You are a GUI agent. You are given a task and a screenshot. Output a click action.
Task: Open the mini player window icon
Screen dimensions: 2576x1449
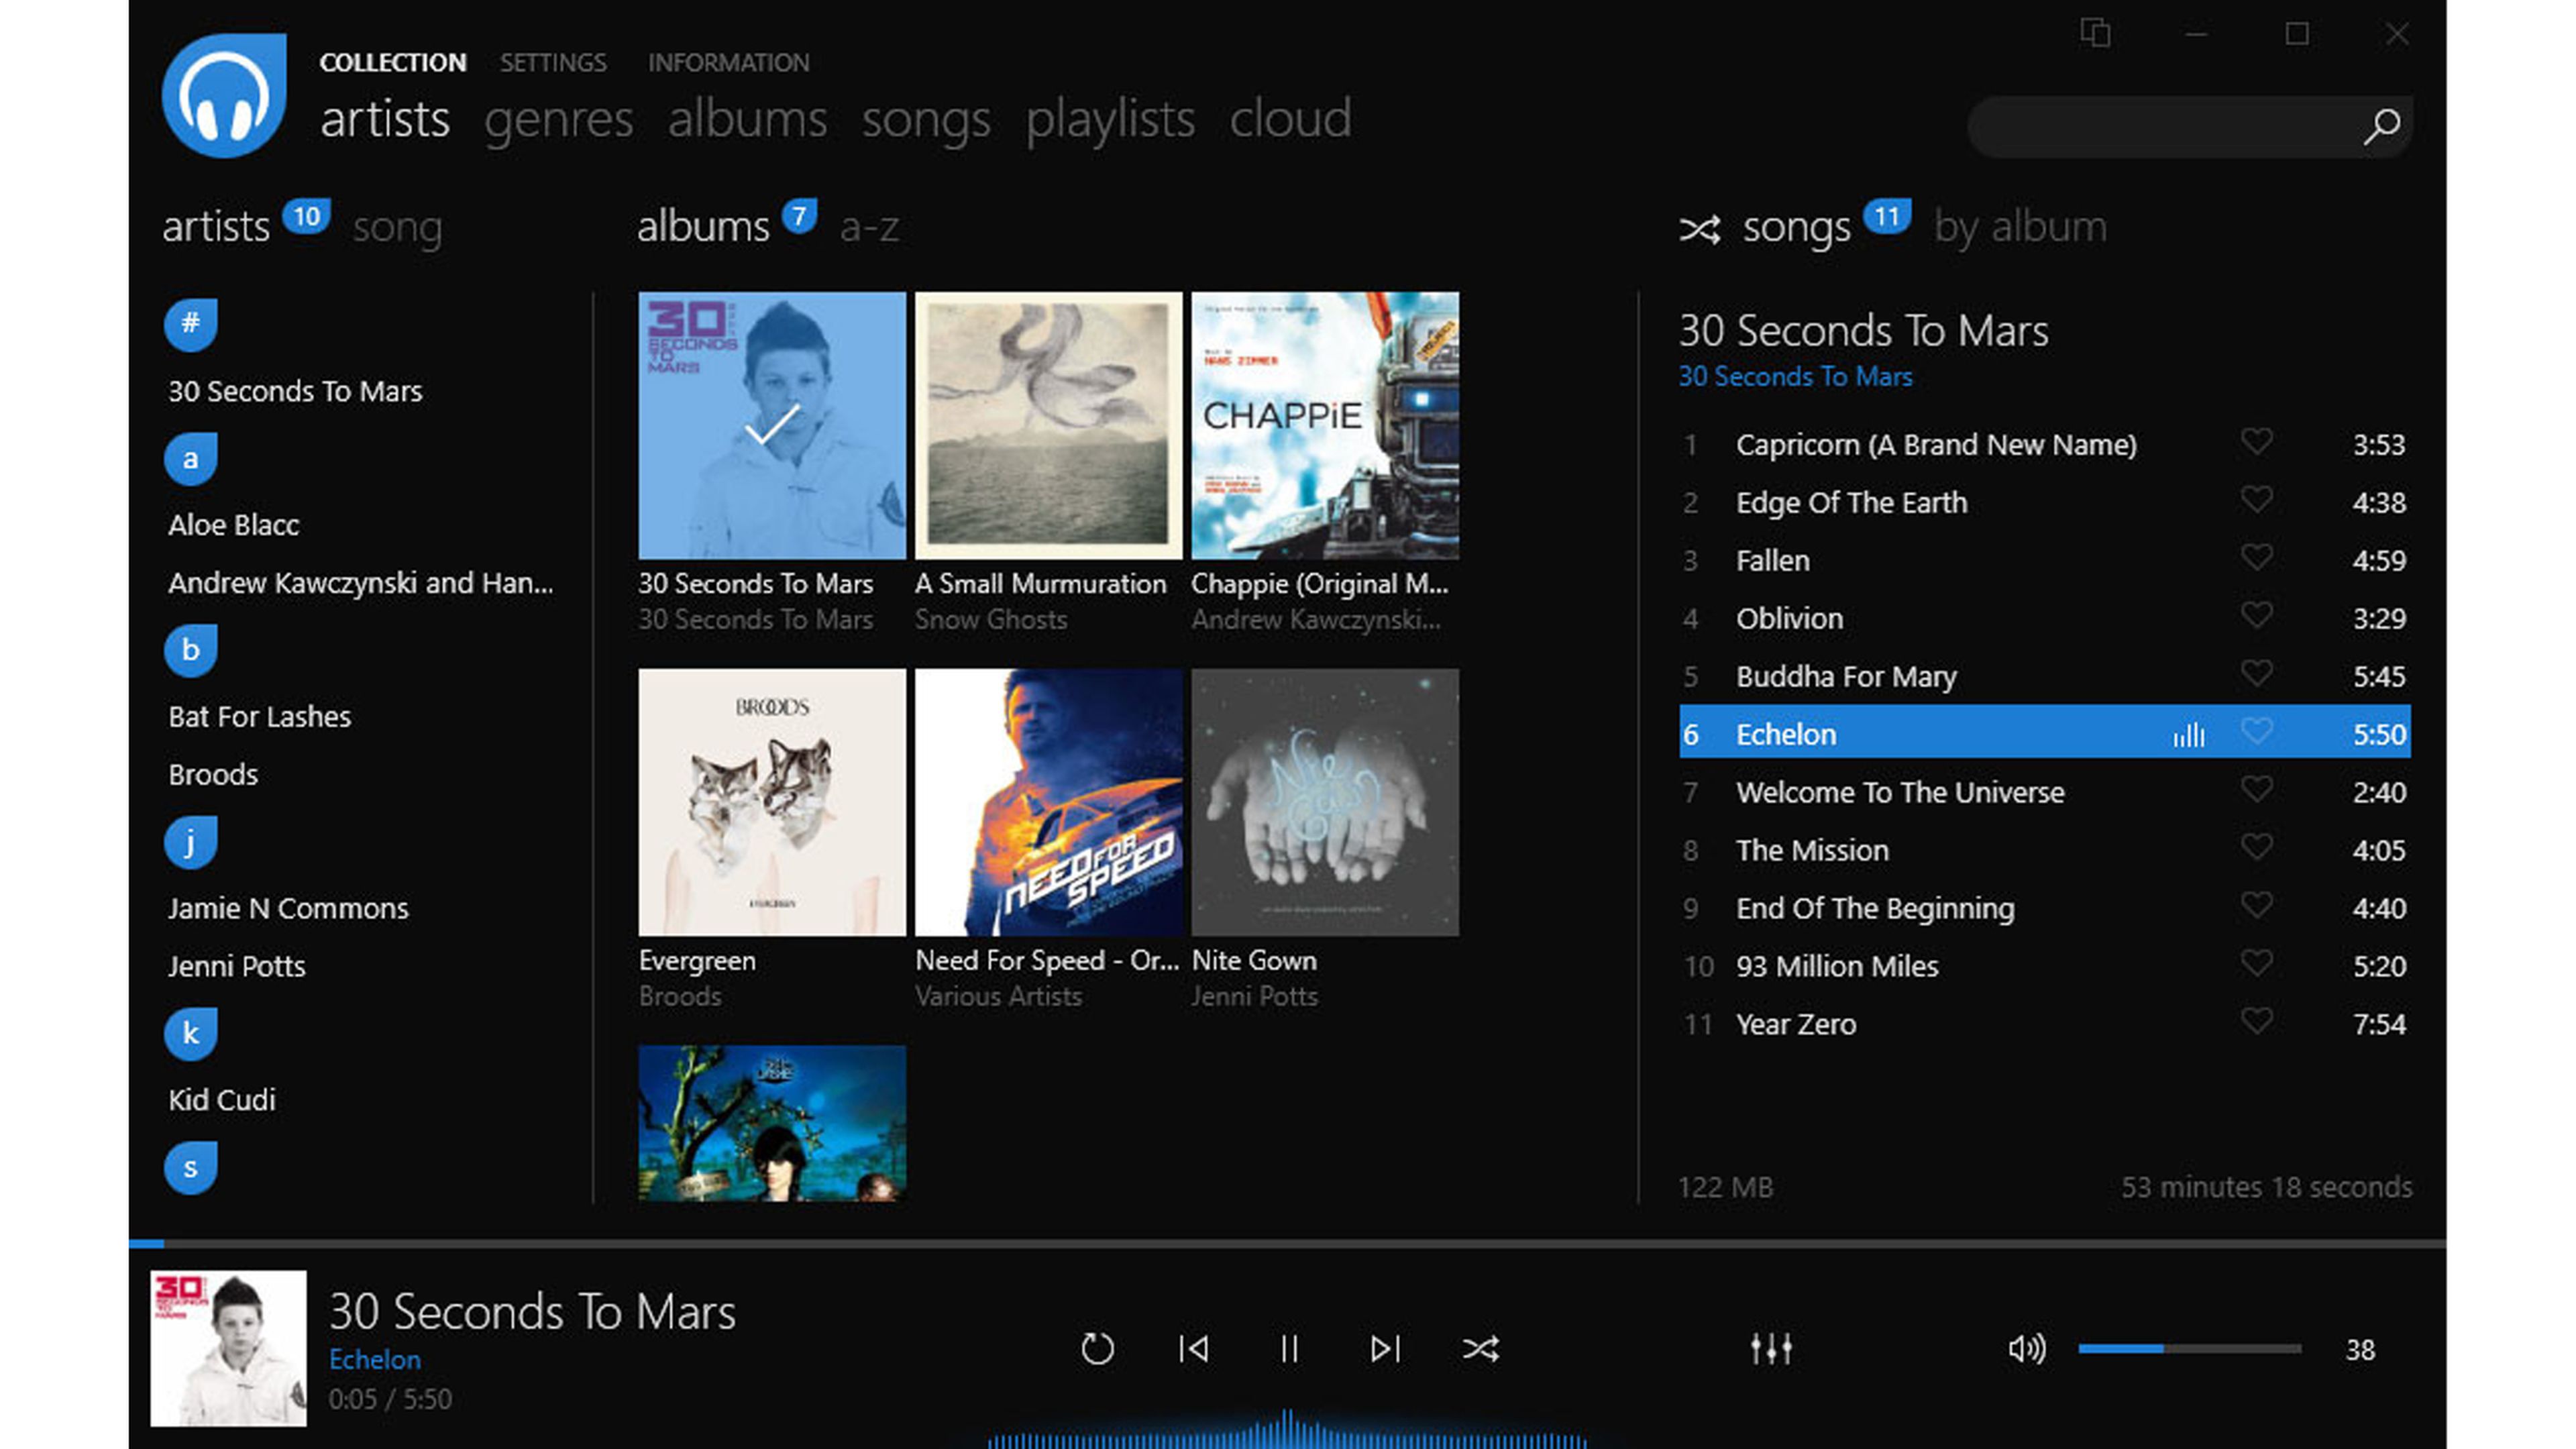coord(2095,34)
